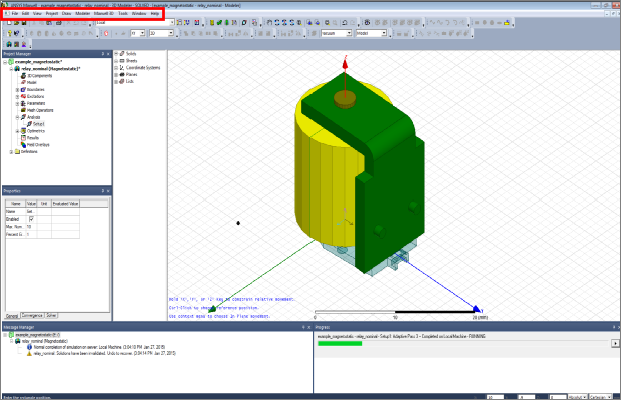Screen dimensions: 622x401
Task: Open the Tools menu
Action: click(x=123, y=13)
